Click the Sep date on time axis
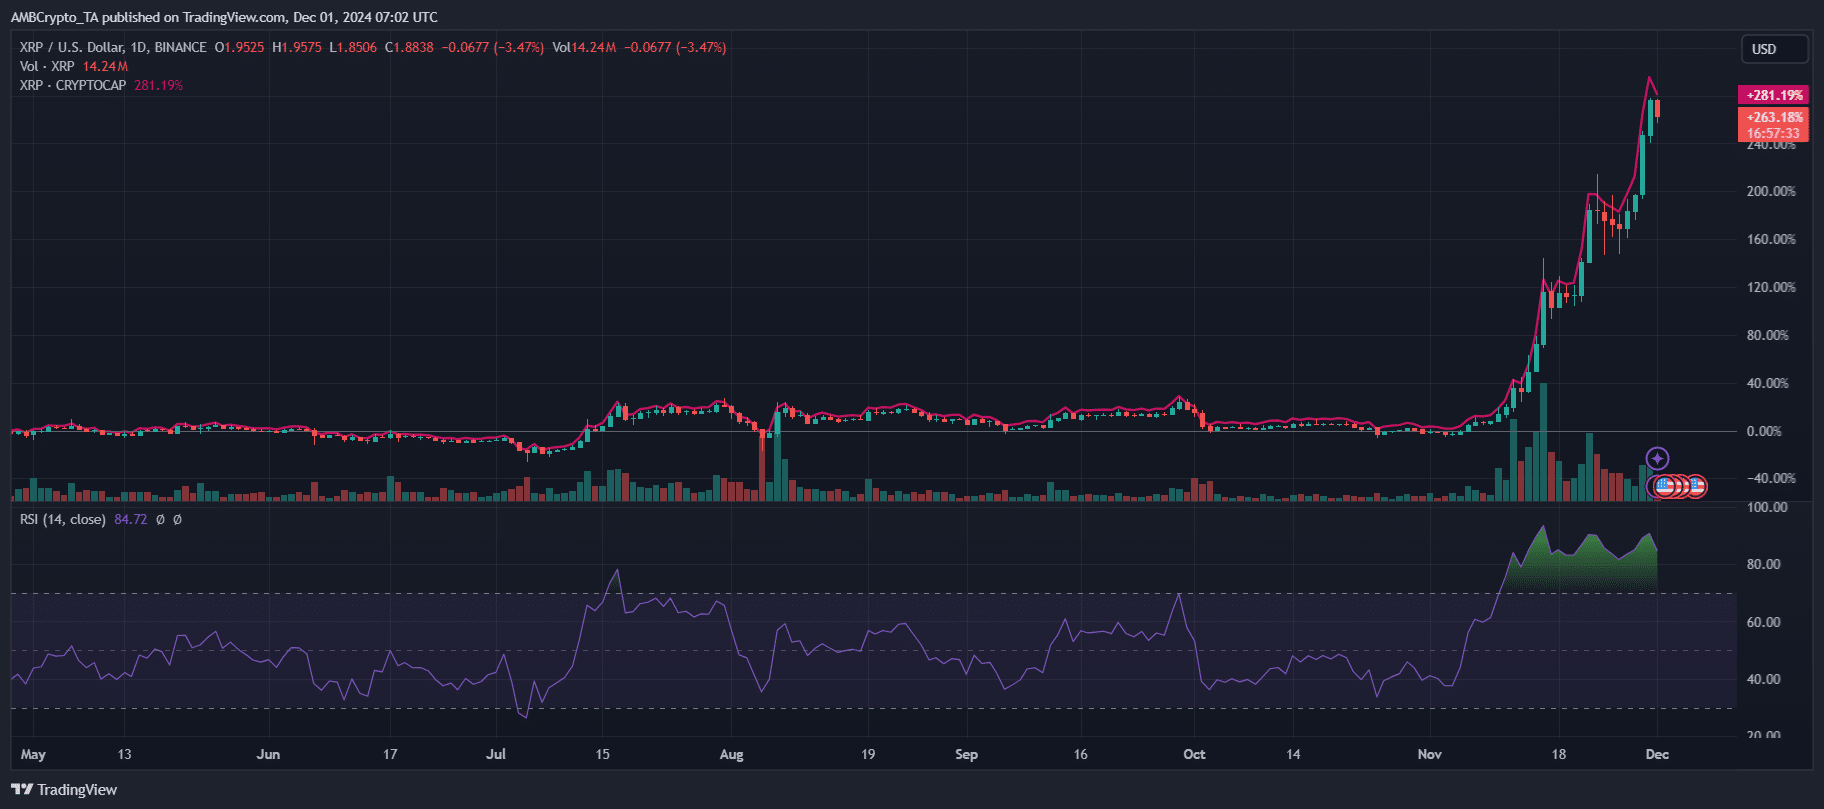This screenshot has width=1824, height=809. click(x=966, y=754)
